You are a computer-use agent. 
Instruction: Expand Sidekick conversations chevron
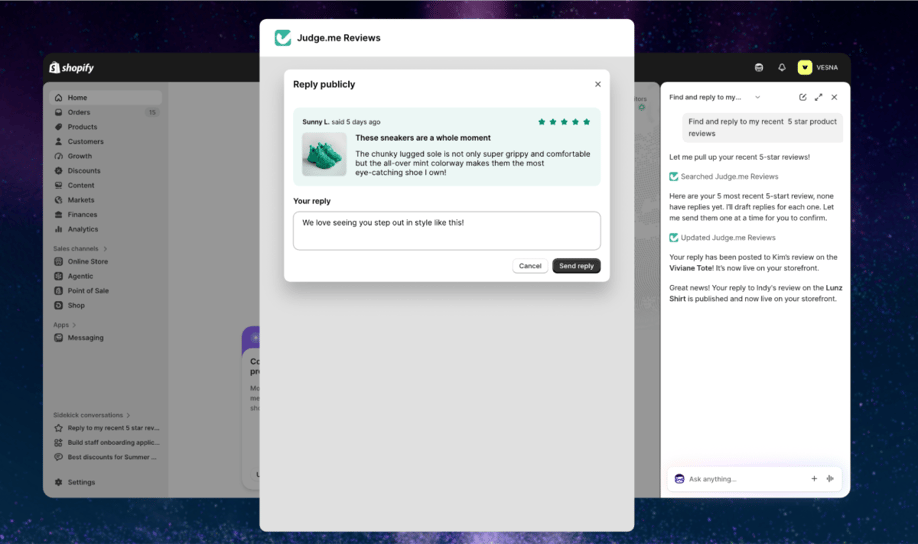(128, 415)
